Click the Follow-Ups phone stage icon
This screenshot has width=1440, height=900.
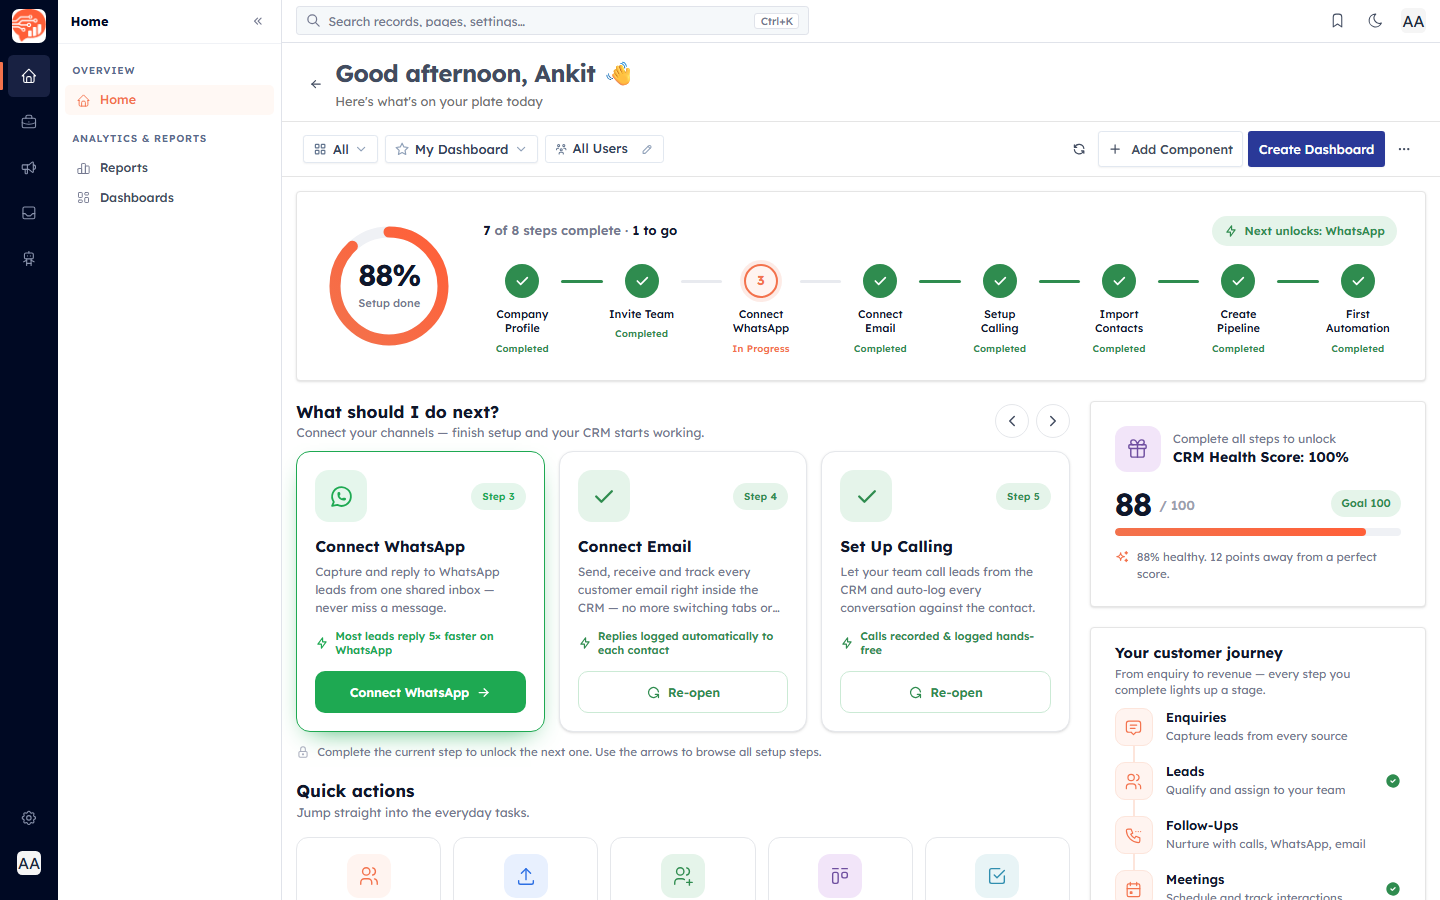point(1133,835)
